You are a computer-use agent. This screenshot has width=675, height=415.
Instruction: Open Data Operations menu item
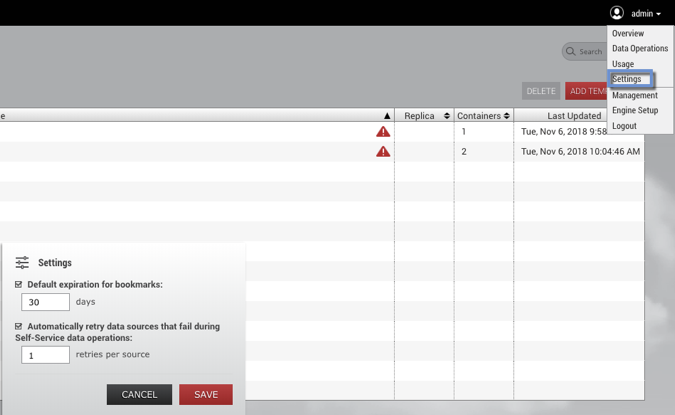coord(640,48)
